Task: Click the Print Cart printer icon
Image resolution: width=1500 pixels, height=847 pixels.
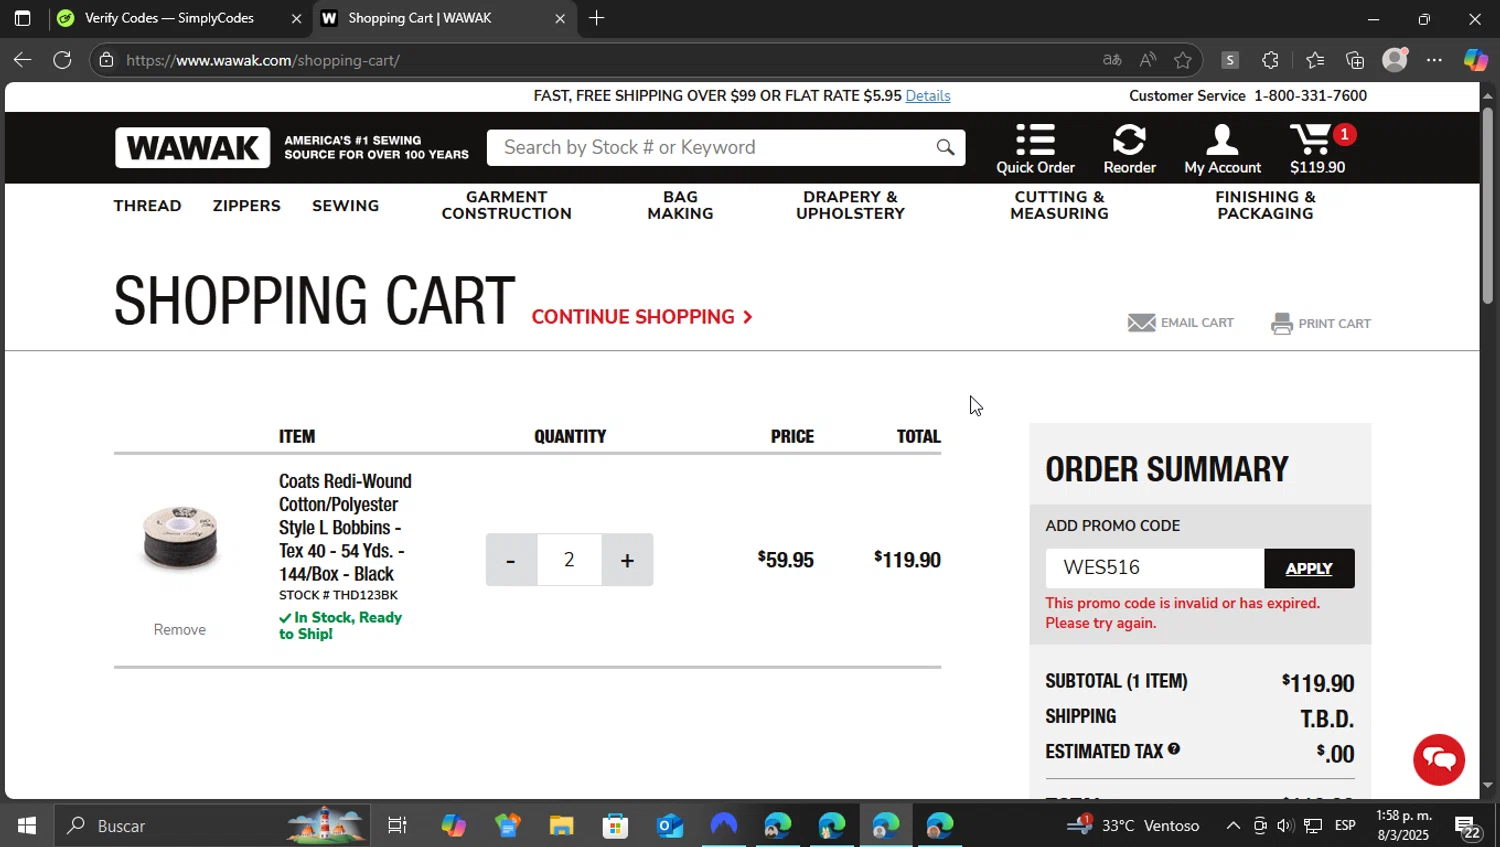Action: [1281, 324]
